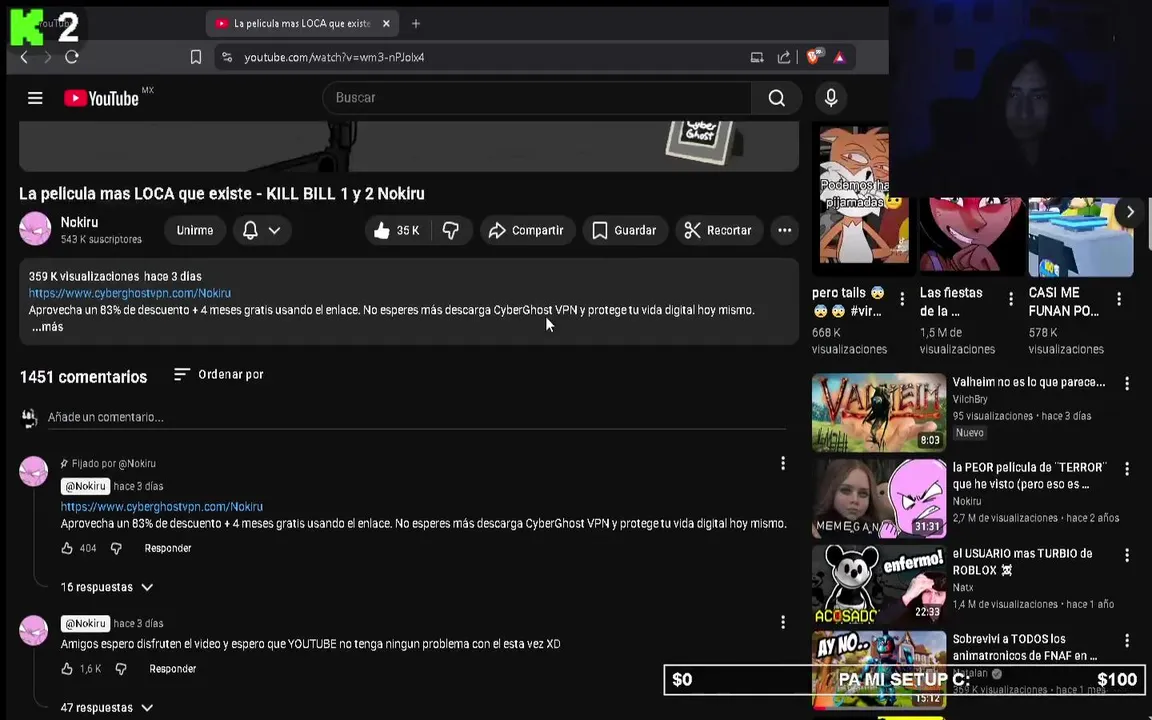Open the browser share icon in toolbar
The image size is (1152, 720).
click(x=784, y=57)
